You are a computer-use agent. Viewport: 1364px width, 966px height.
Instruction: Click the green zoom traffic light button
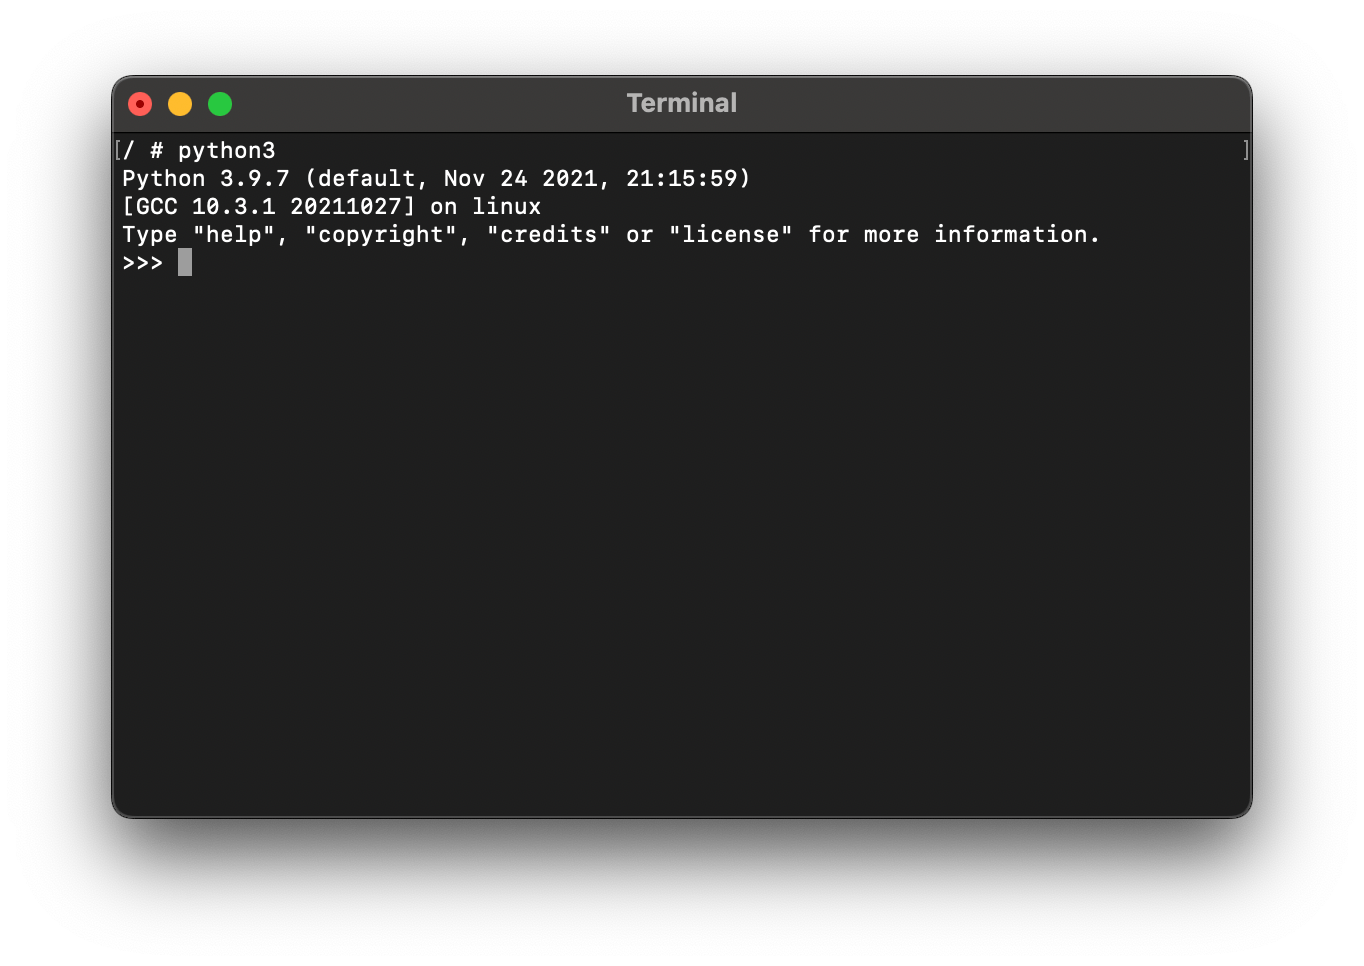click(219, 103)
